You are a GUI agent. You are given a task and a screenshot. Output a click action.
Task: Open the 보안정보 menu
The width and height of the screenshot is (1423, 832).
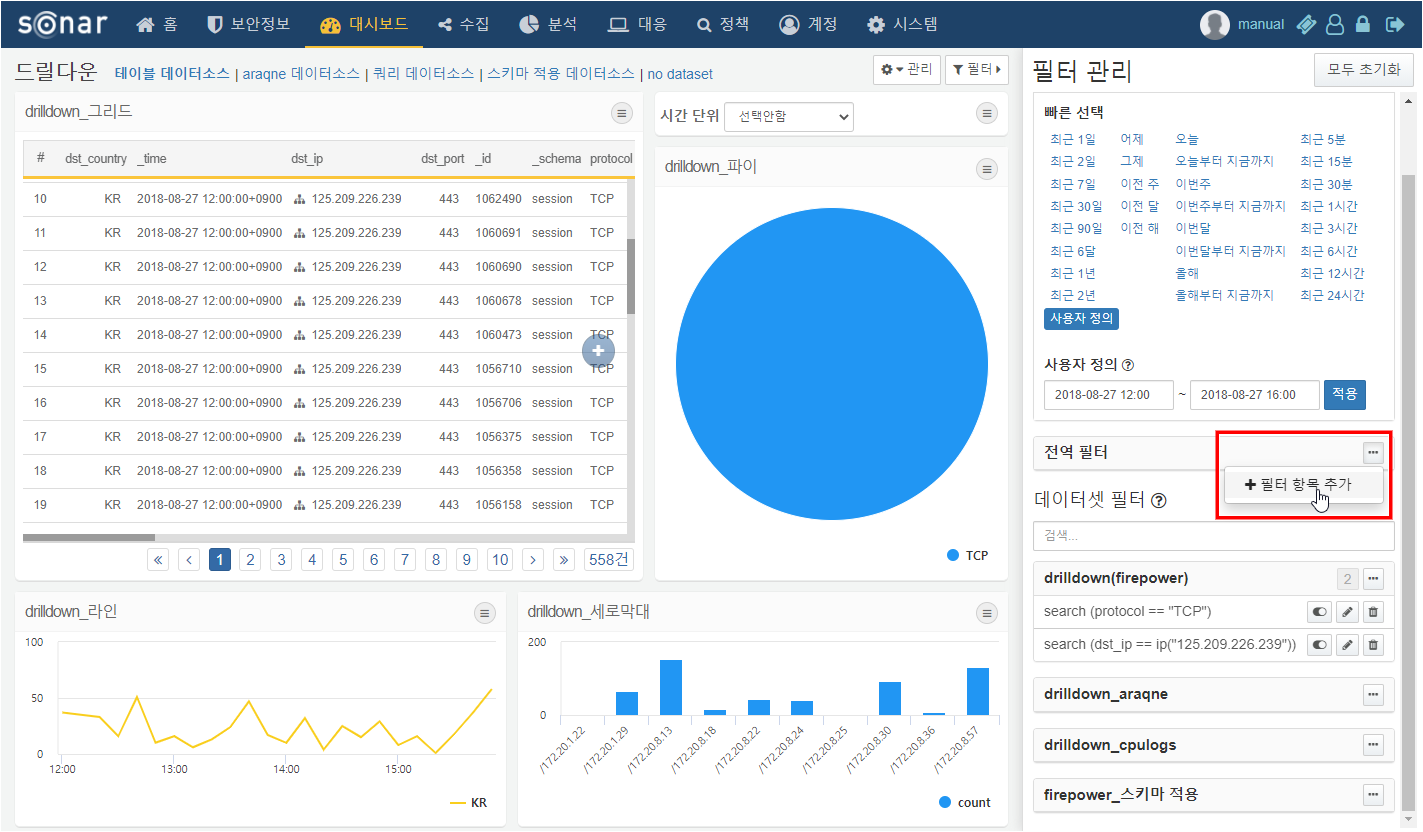[249, 24]
